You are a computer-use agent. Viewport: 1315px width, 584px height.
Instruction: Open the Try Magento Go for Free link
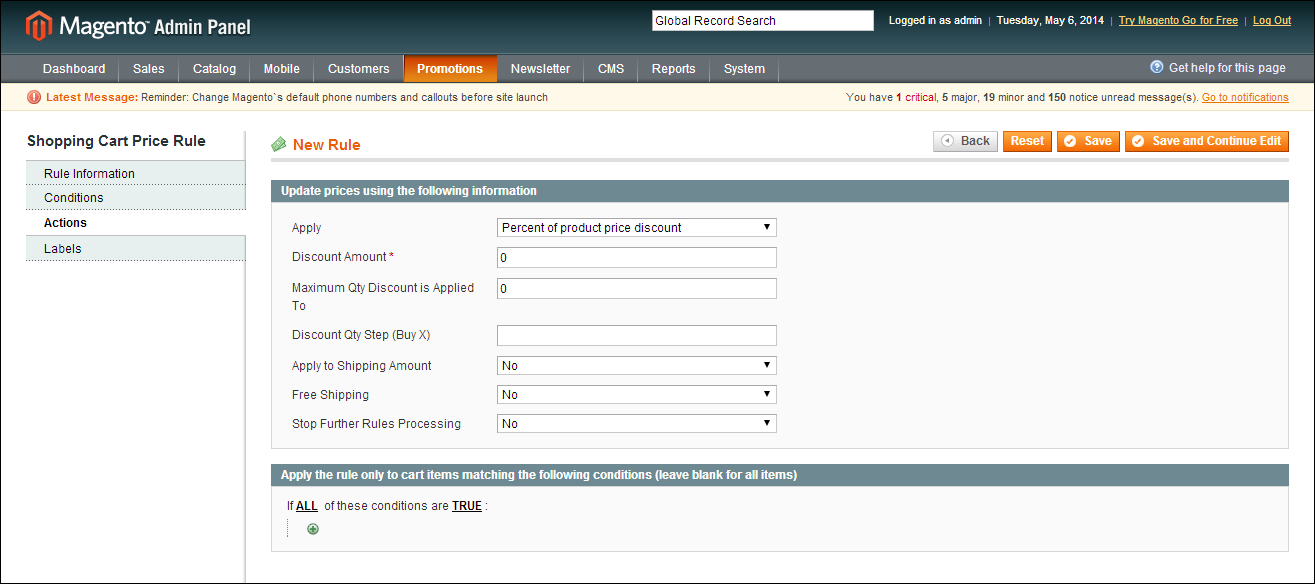pyautogui.click(x=1178, y=21)
